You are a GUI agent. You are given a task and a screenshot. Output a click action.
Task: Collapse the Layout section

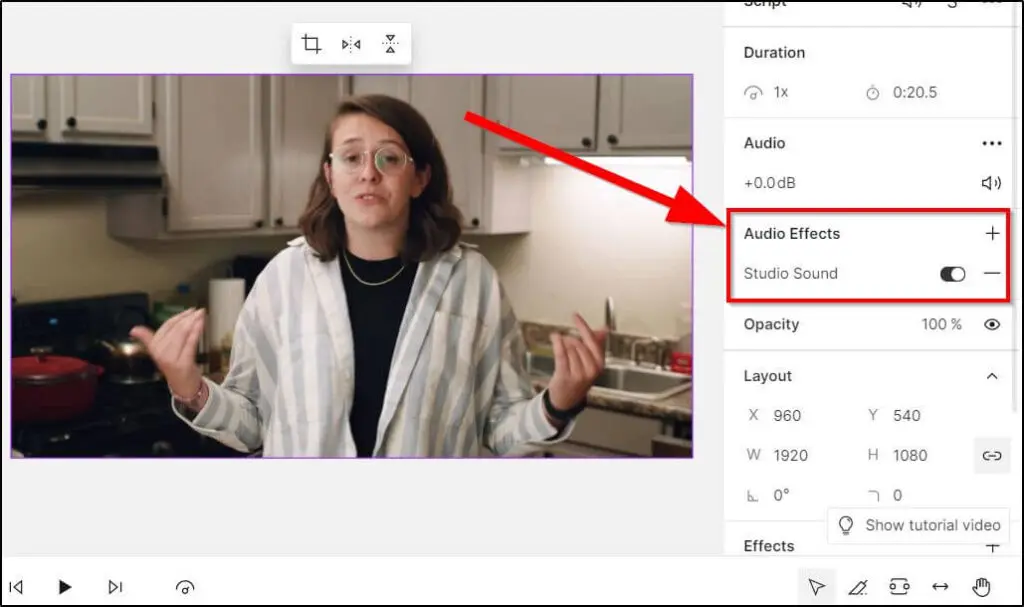pyautogui.click(x=992, y=376)
